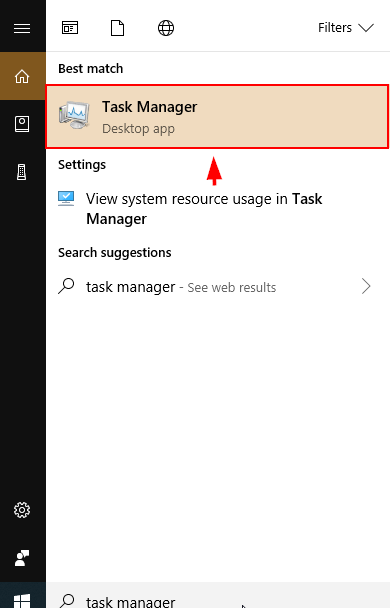
Task: Expand the hamburger menu in the sidebar
Action: (x=22, y=28)
